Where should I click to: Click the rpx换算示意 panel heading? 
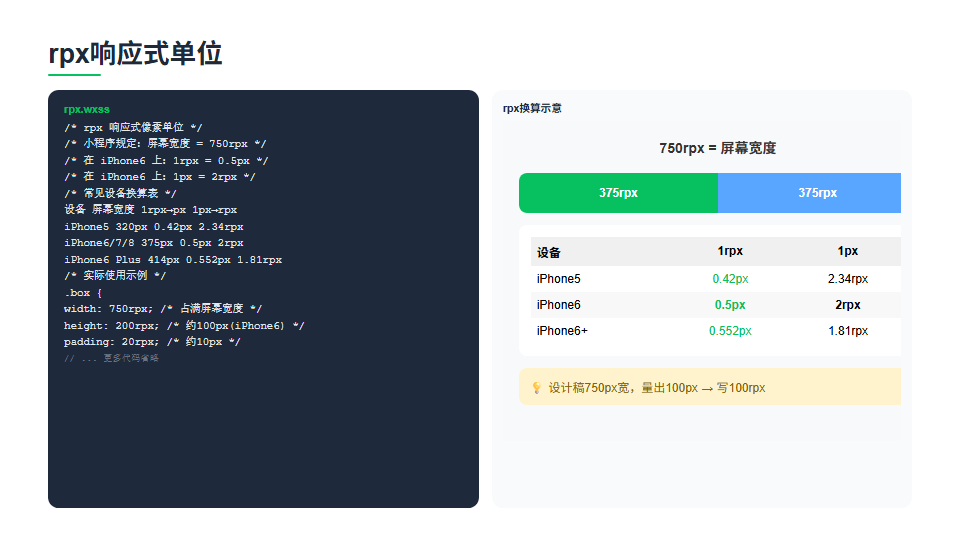[532, 108]
